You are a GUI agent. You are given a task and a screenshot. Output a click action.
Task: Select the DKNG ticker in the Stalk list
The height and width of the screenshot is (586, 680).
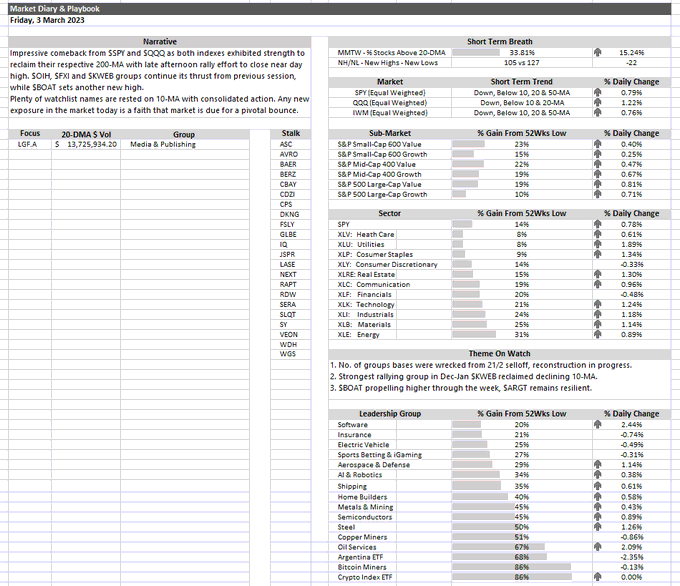[289, 214]
